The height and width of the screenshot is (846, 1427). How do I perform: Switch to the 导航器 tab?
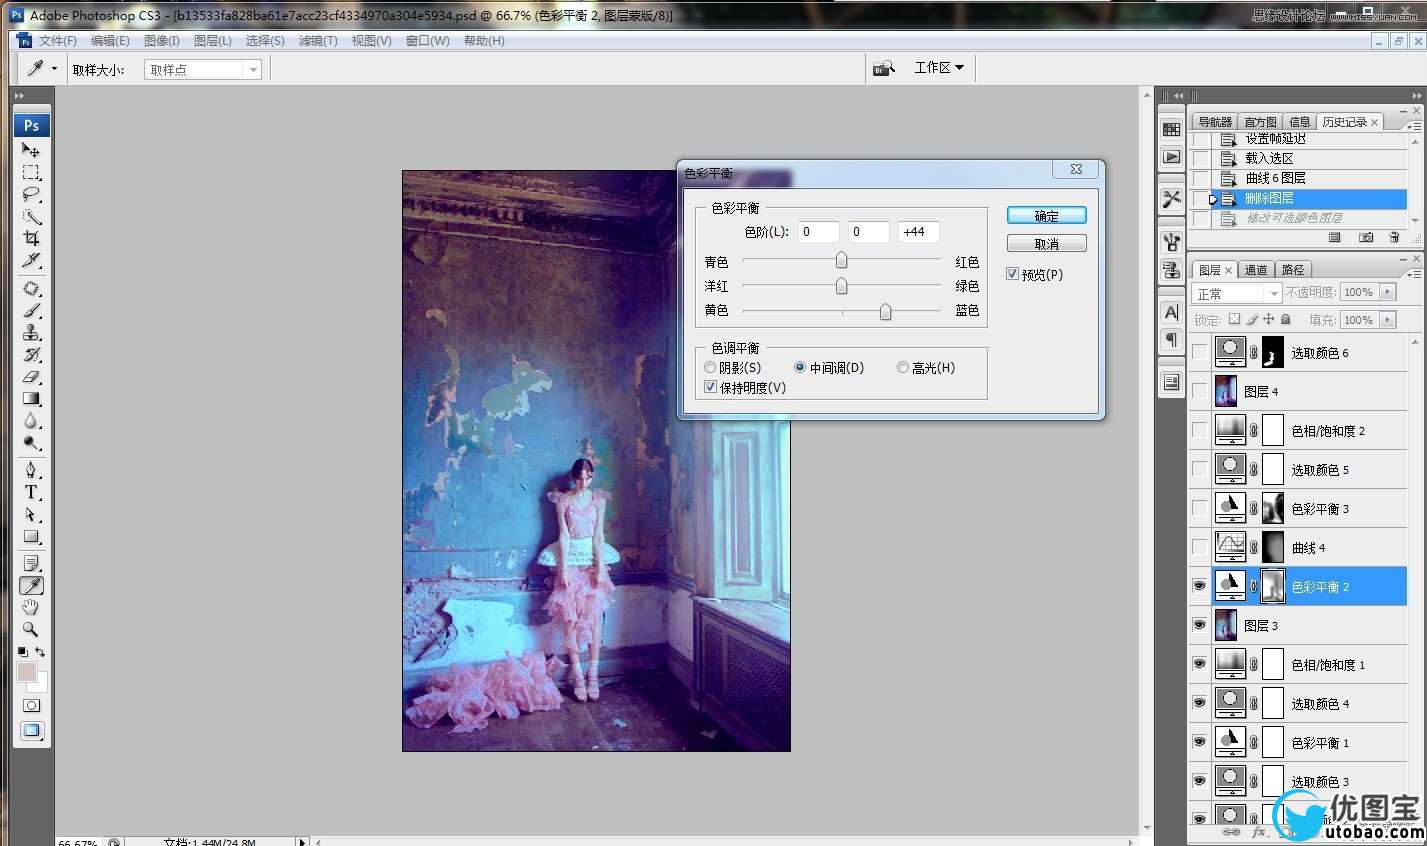1215,122
